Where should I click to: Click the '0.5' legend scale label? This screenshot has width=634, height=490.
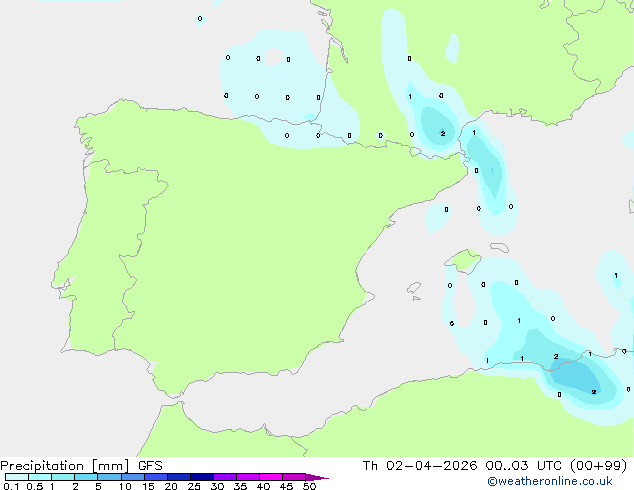tap(35, 486)
